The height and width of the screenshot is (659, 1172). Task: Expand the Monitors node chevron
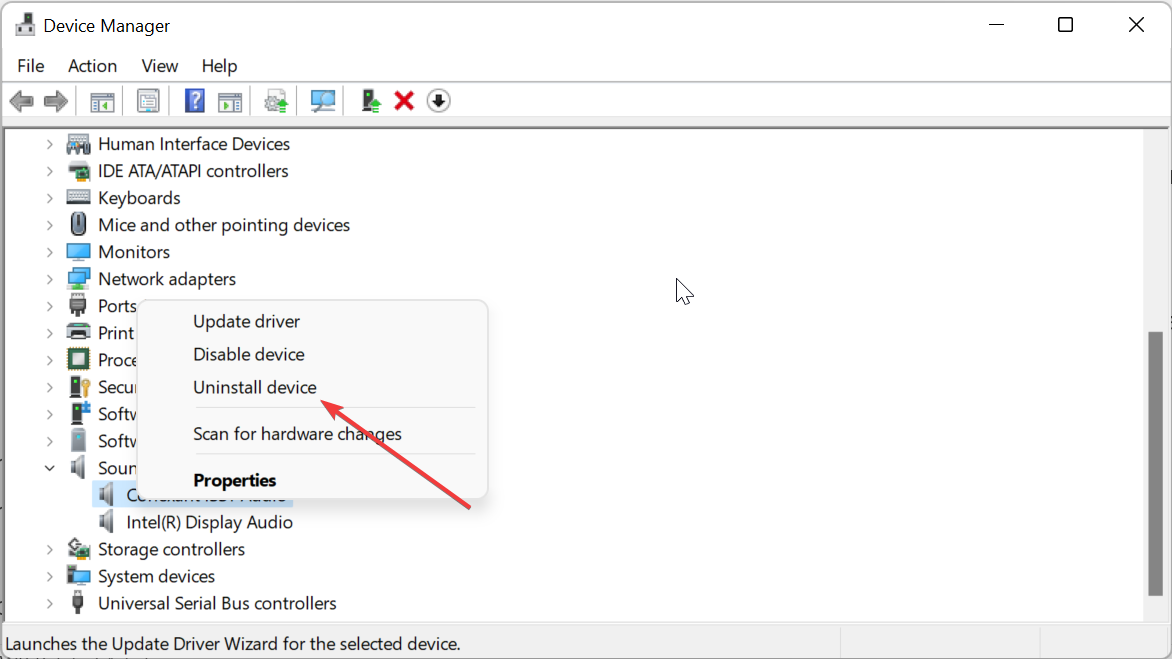49,252
